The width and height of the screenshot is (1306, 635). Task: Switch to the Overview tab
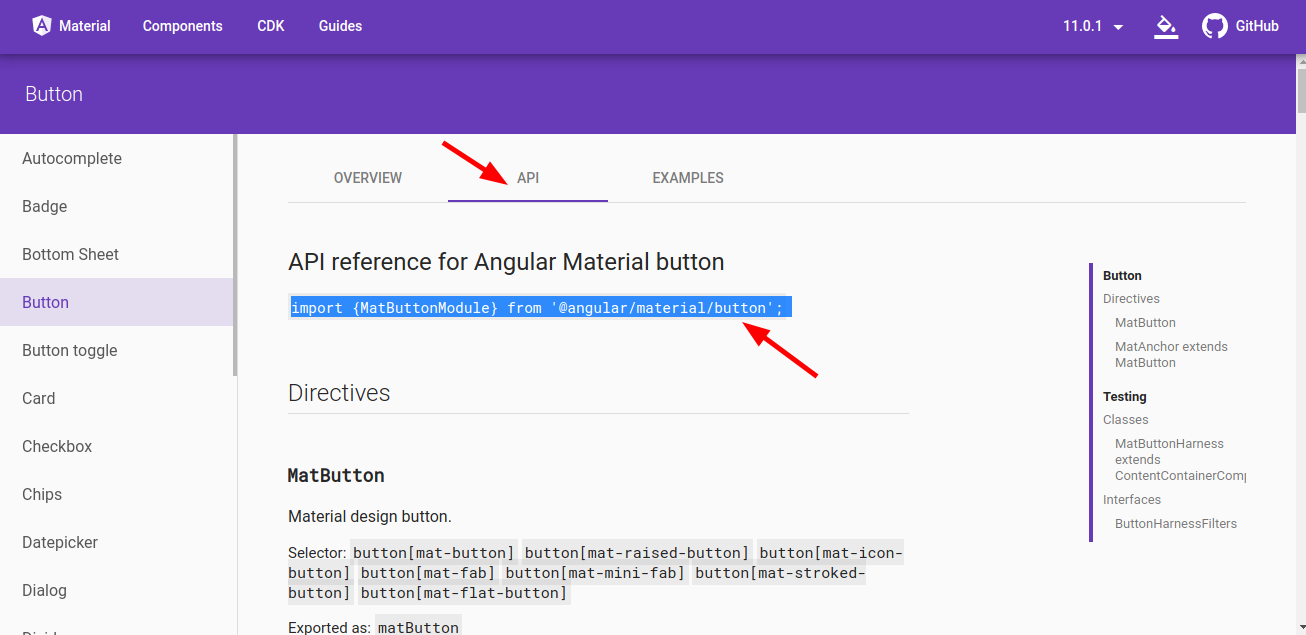(x=368, y=178)
